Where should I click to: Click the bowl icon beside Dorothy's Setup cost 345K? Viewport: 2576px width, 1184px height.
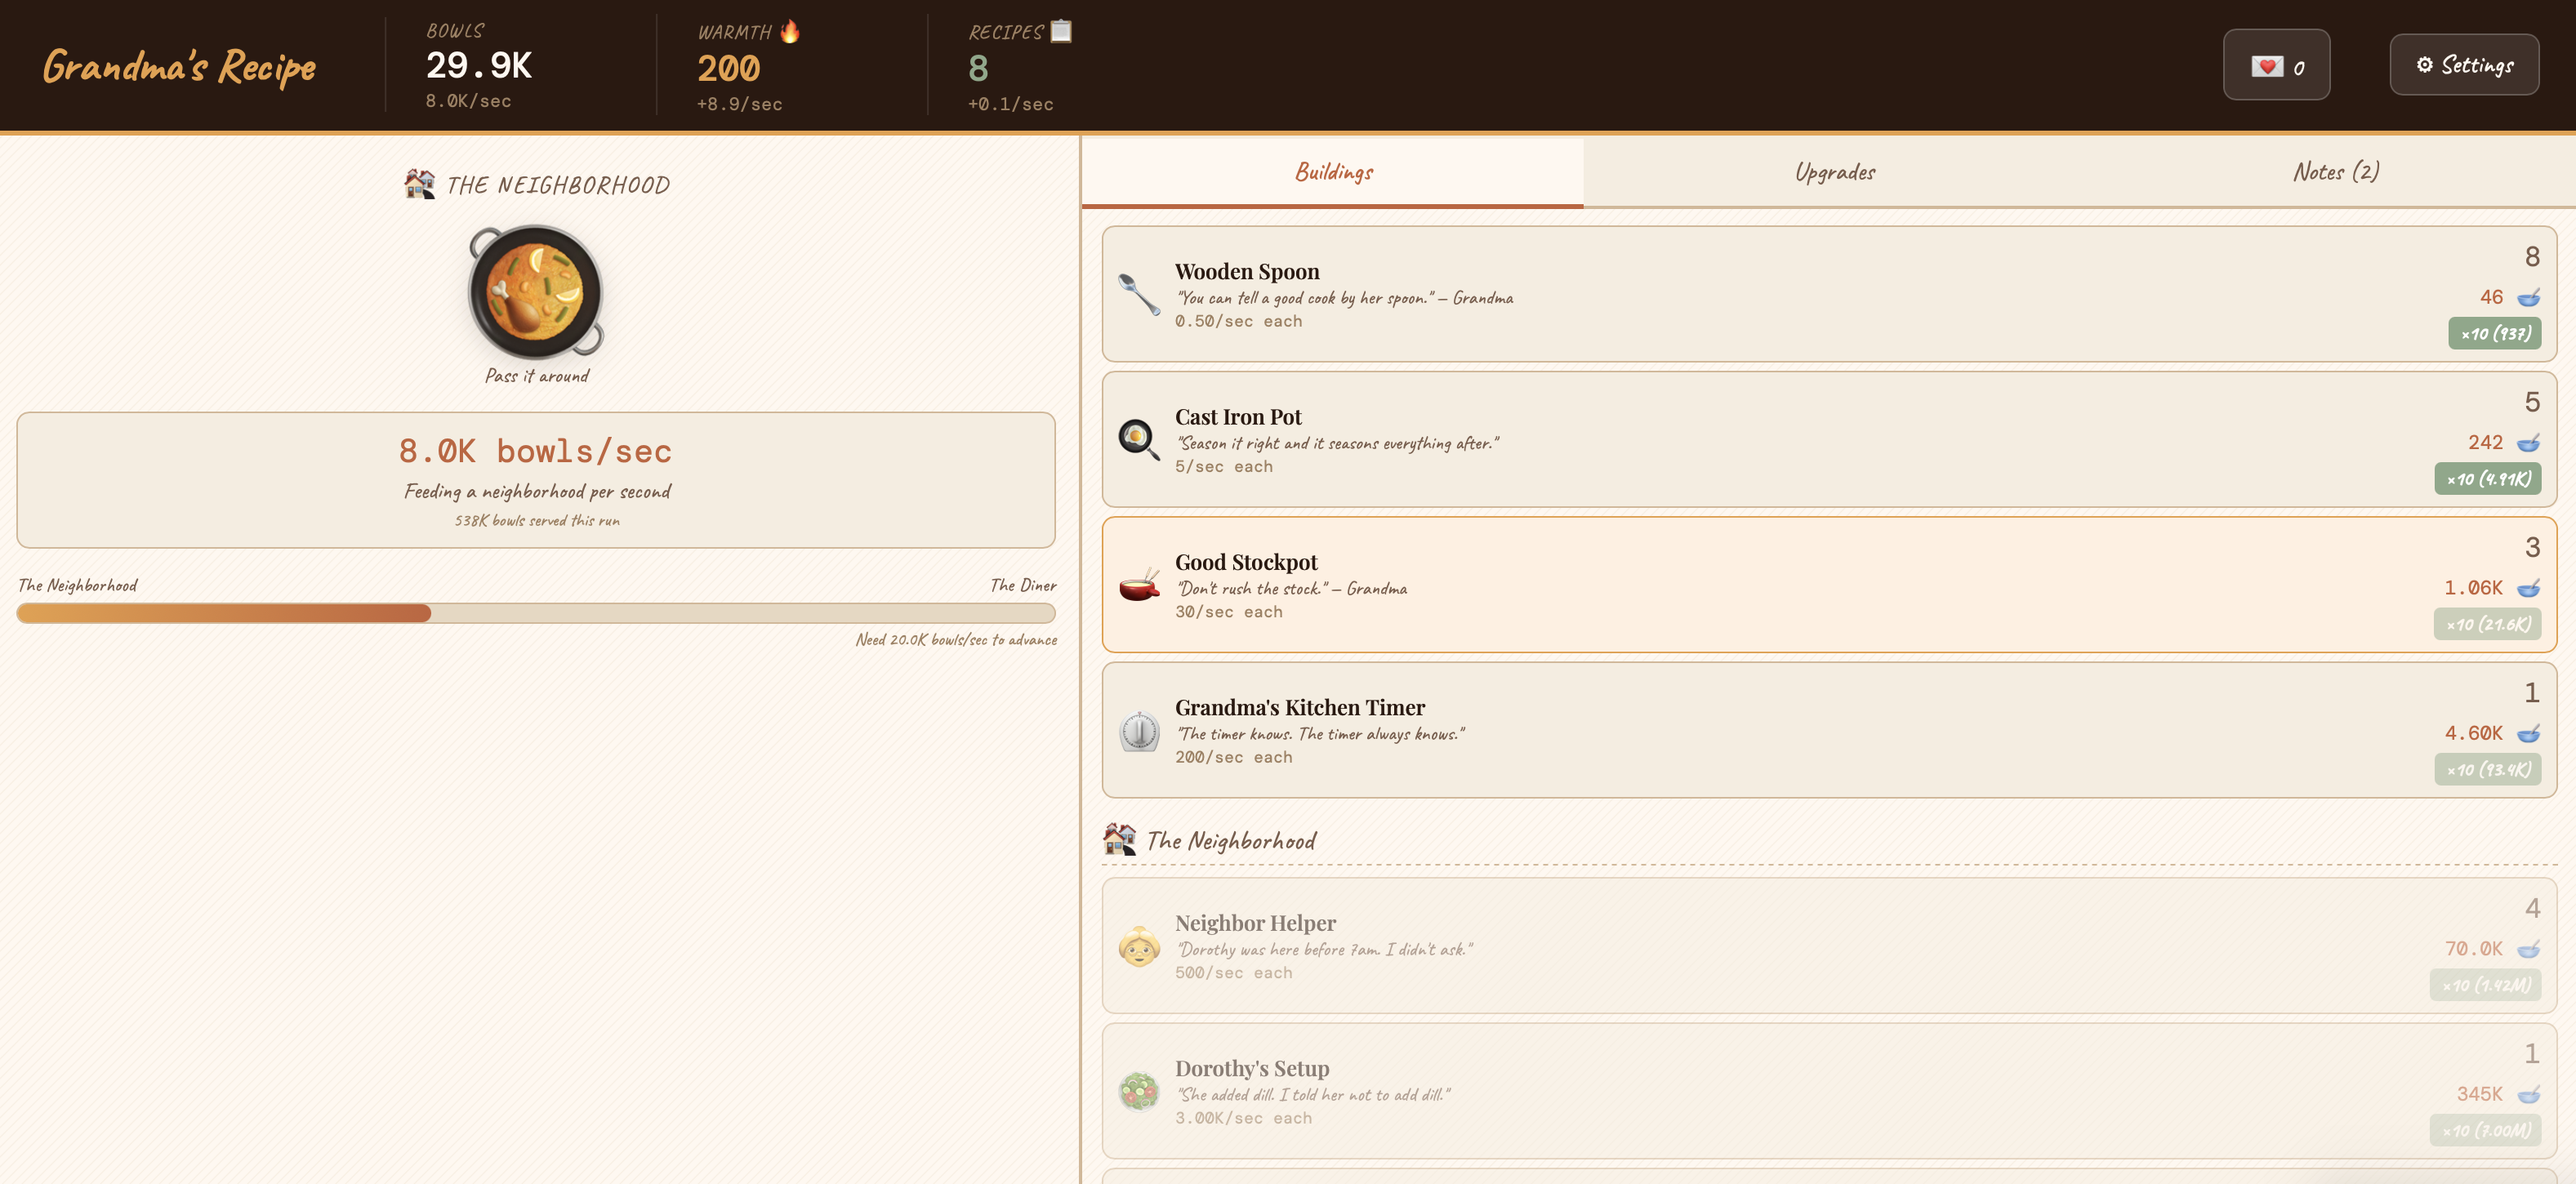(x=2528, y=1094)
